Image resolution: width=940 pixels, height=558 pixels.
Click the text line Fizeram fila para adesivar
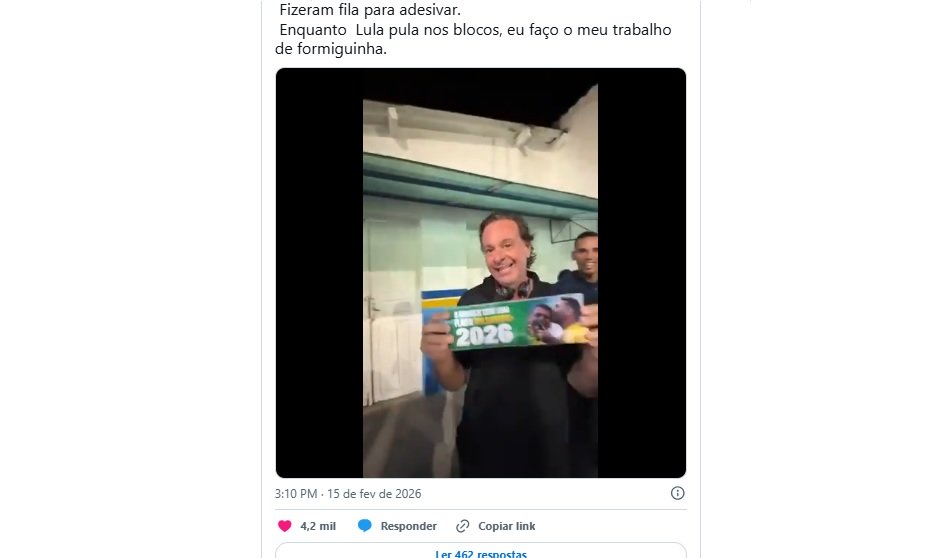(x=370, y=10)
